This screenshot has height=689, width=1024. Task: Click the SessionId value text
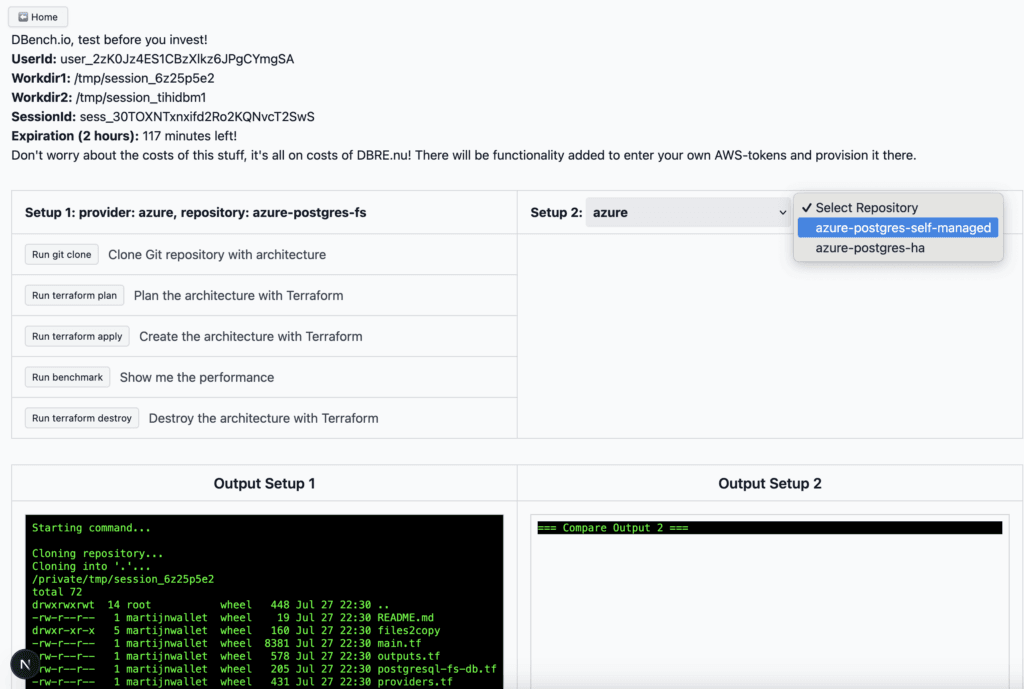point(197,117)
